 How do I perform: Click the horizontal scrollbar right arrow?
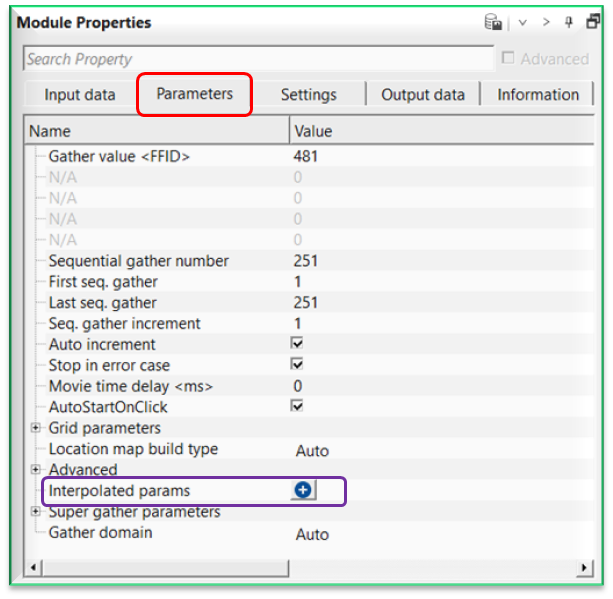pyautogui.click(x=583, y=568)
